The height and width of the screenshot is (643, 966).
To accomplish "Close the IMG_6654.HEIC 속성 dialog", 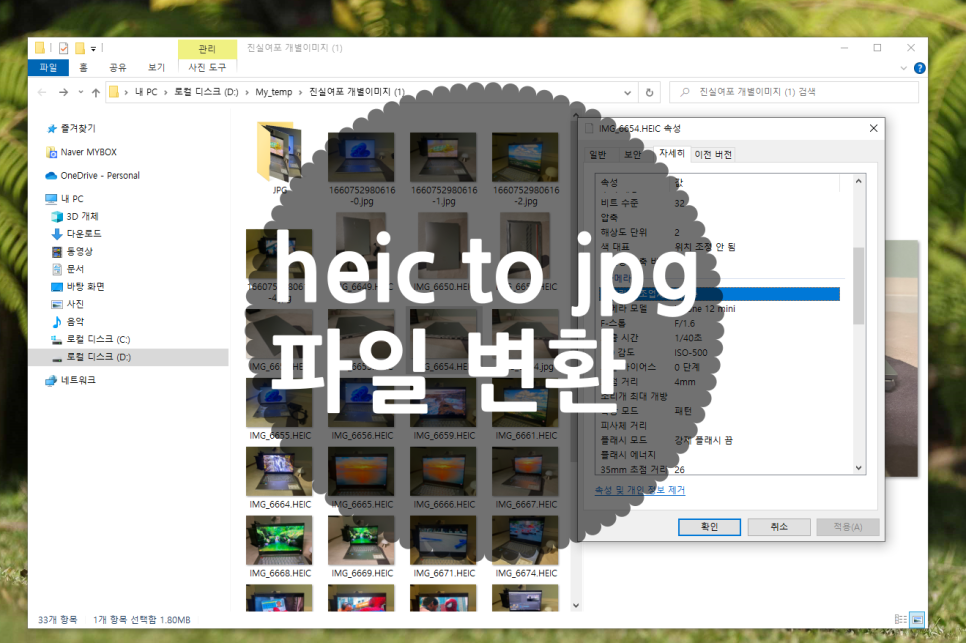I will click(x=874, y=128).
